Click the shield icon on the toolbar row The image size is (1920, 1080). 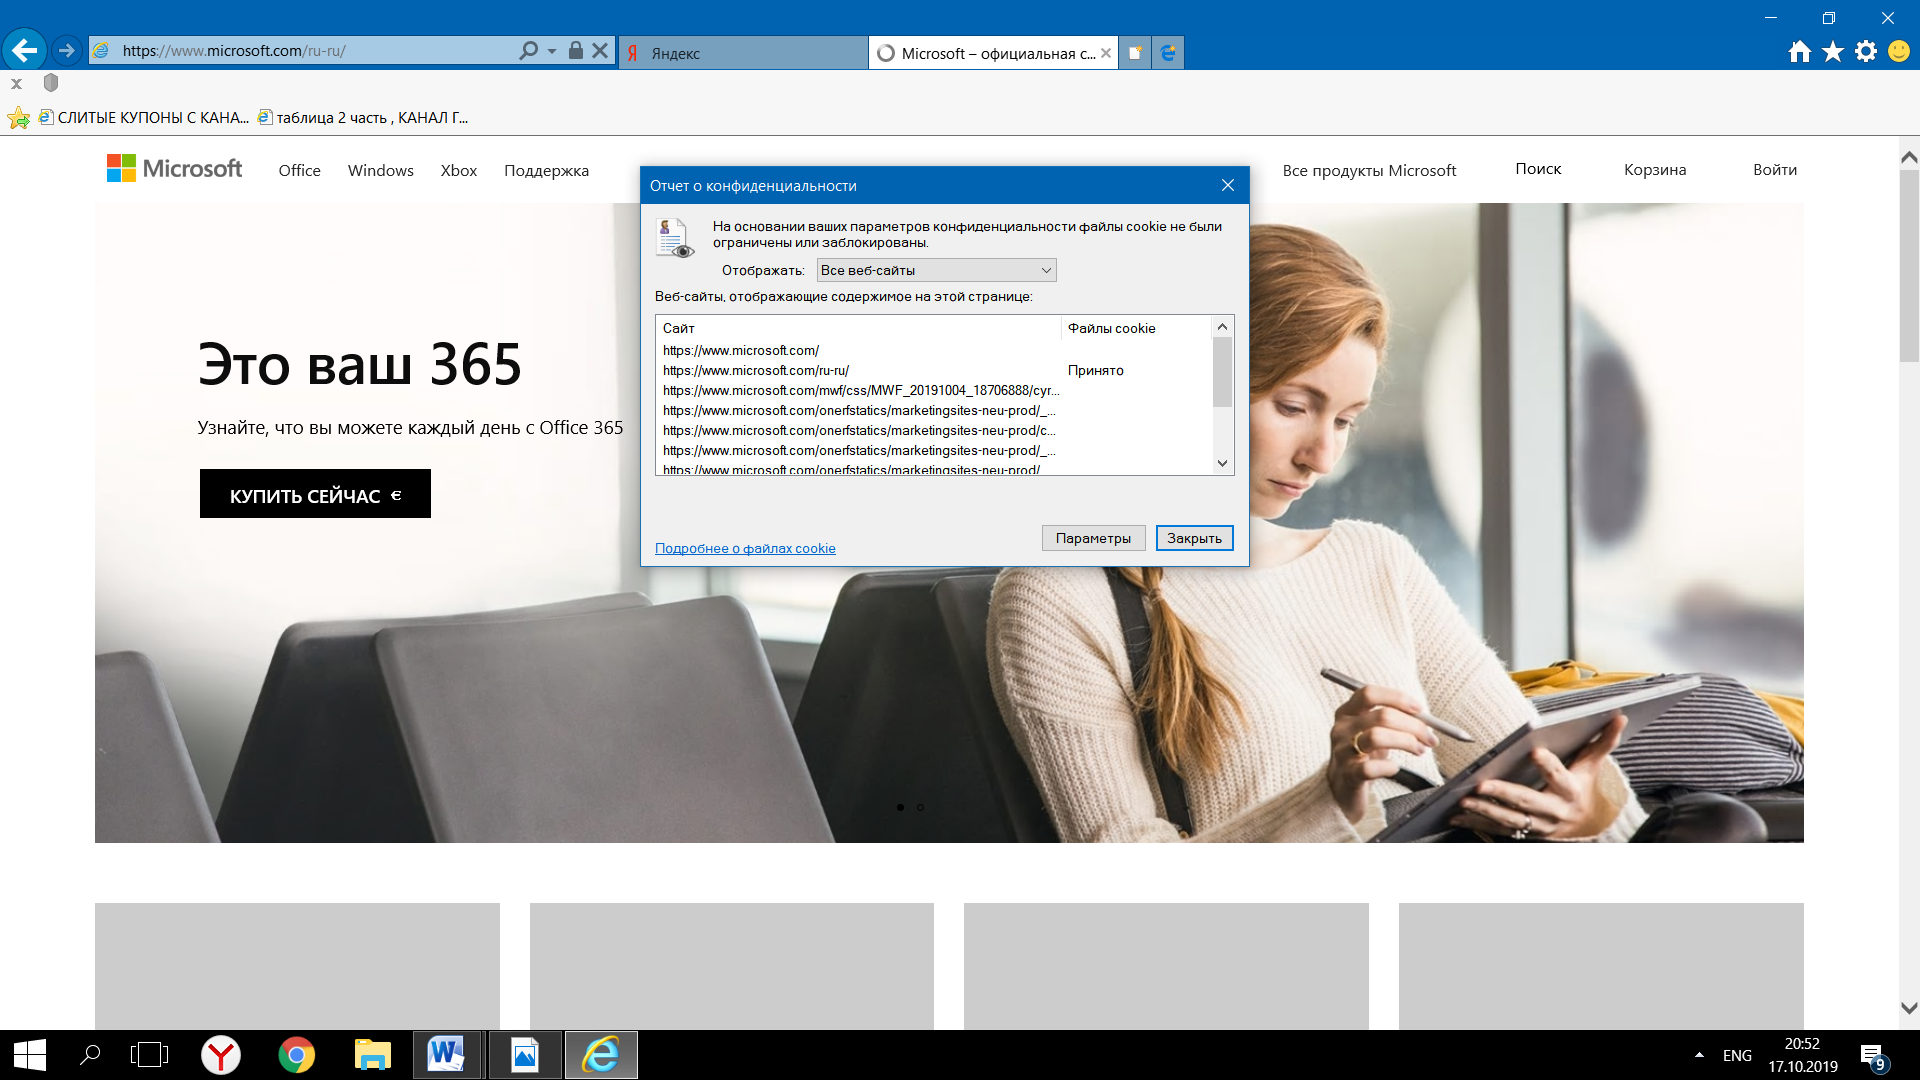(x=51, y=83)
